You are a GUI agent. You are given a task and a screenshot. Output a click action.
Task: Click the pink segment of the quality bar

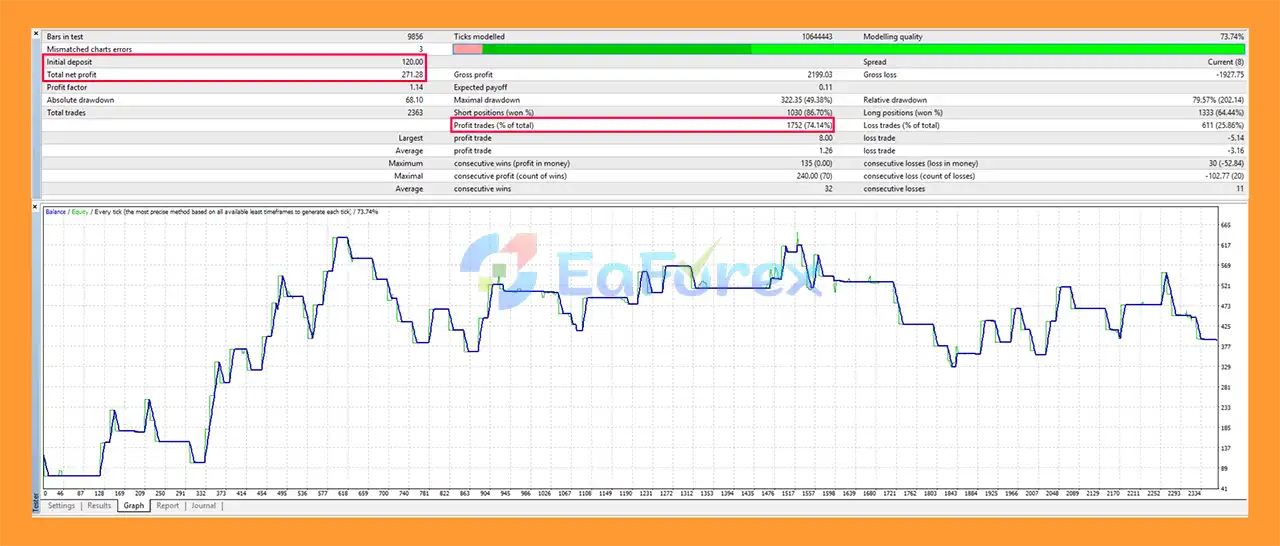pyautogui.click(x=467, y=49)
